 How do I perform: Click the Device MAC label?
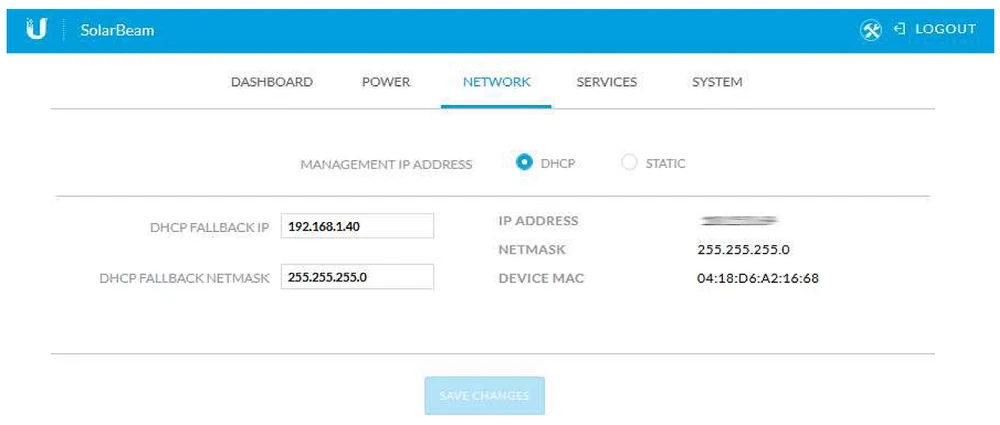tap(541, 278)
